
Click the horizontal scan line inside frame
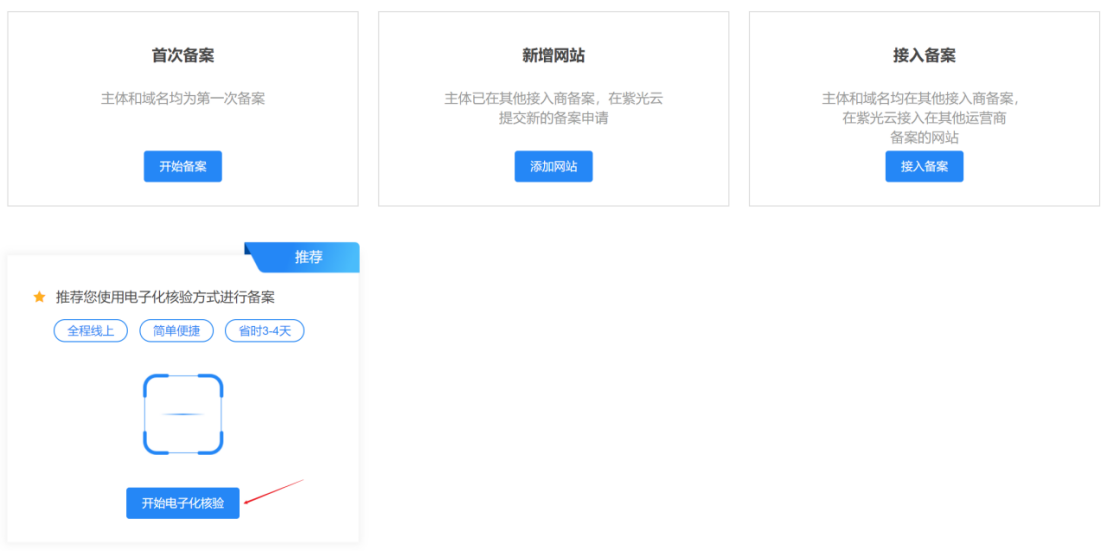click(183, 414)
